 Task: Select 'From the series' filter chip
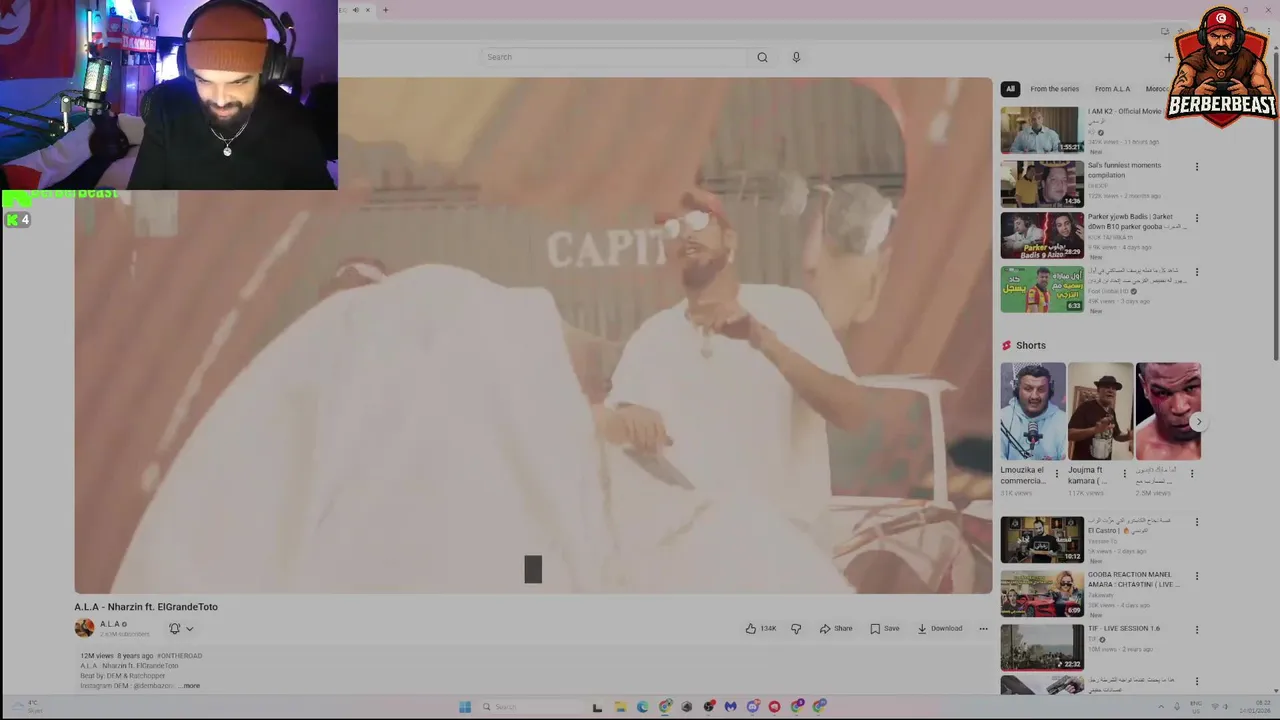click(1054, 89)
